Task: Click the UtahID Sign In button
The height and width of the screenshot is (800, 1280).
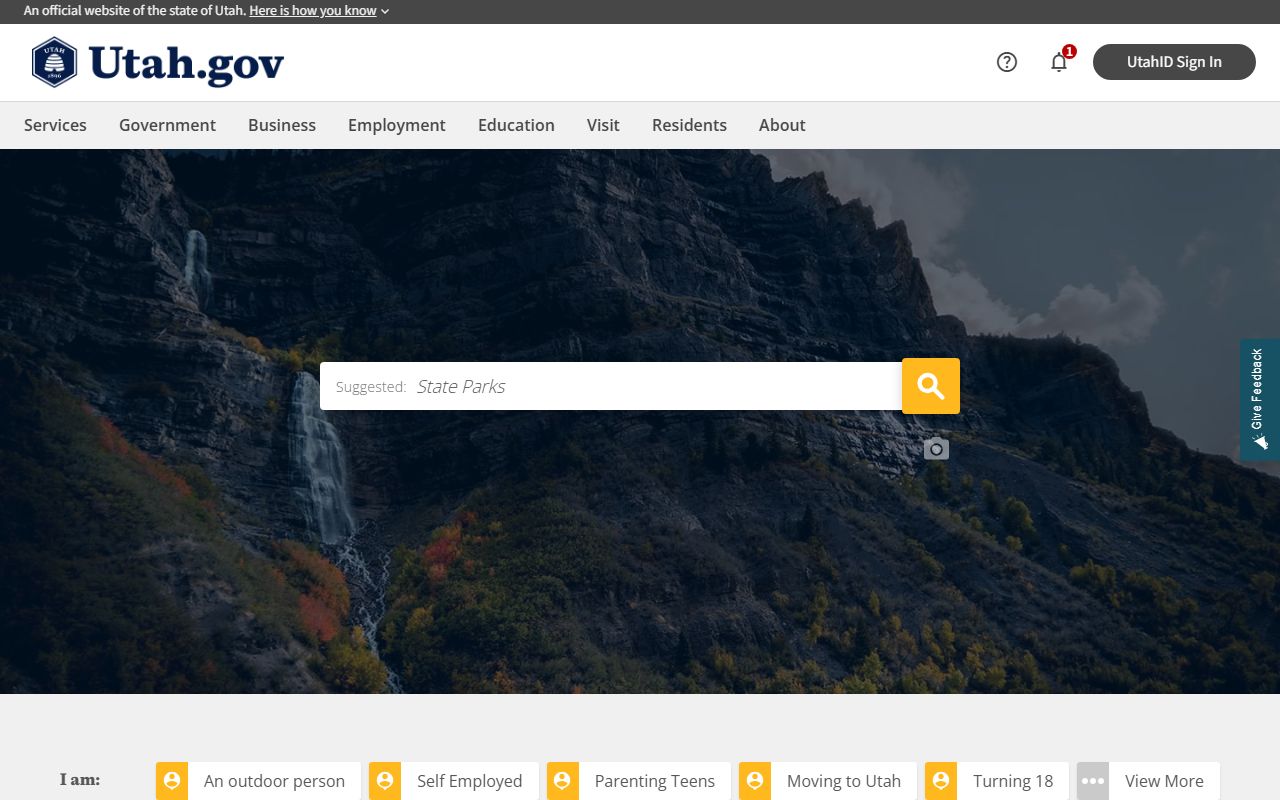Action: click(x=1174, y=62)
